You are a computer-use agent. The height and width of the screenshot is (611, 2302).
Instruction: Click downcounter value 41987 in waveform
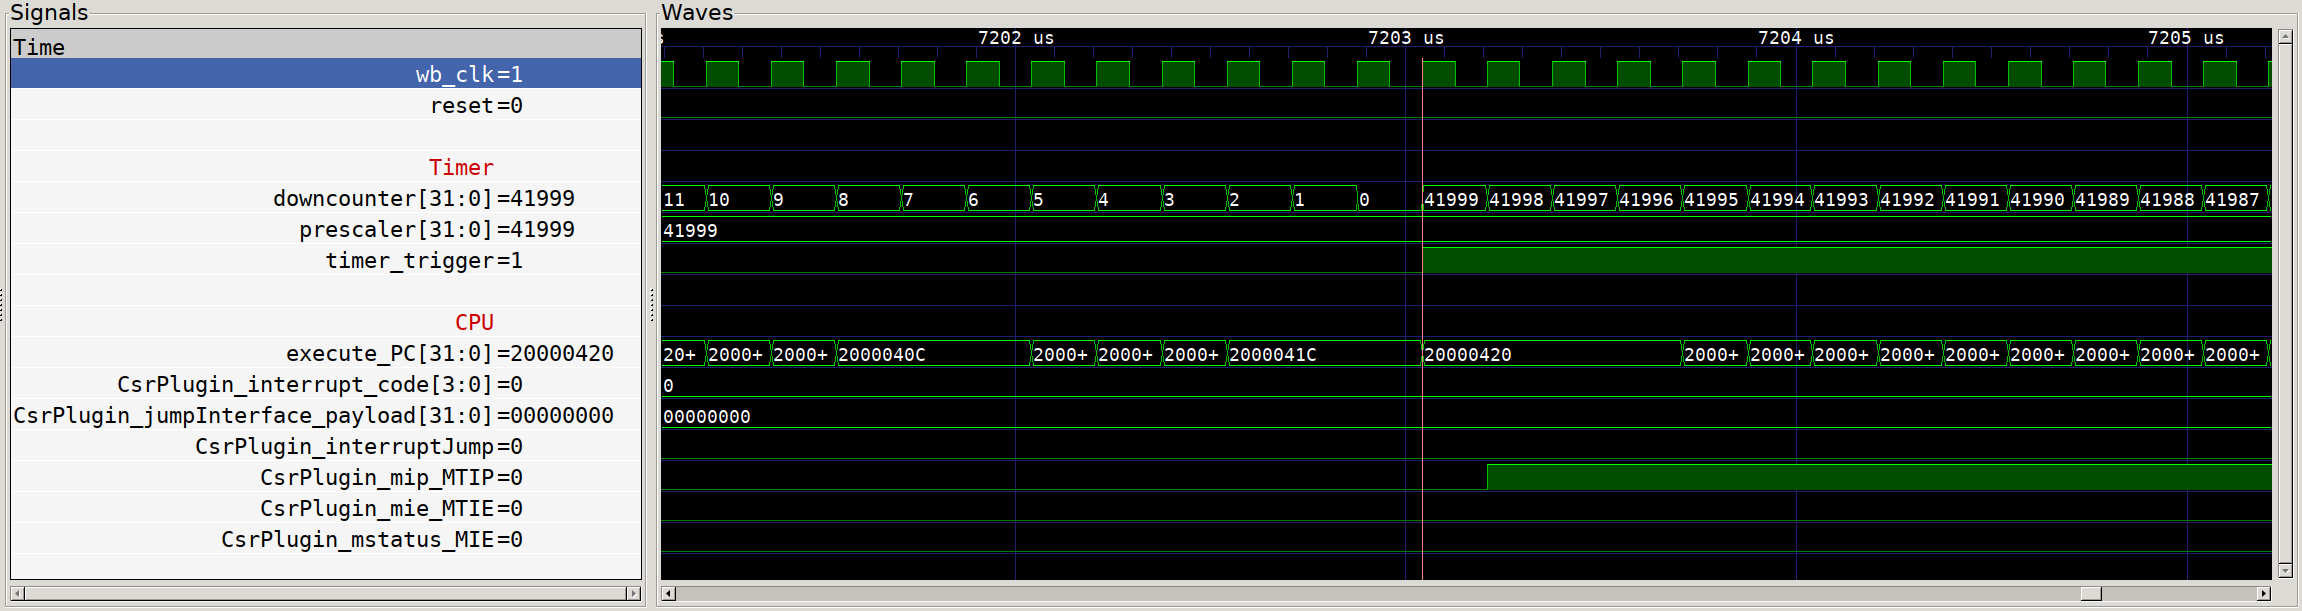coord(2232,199)
